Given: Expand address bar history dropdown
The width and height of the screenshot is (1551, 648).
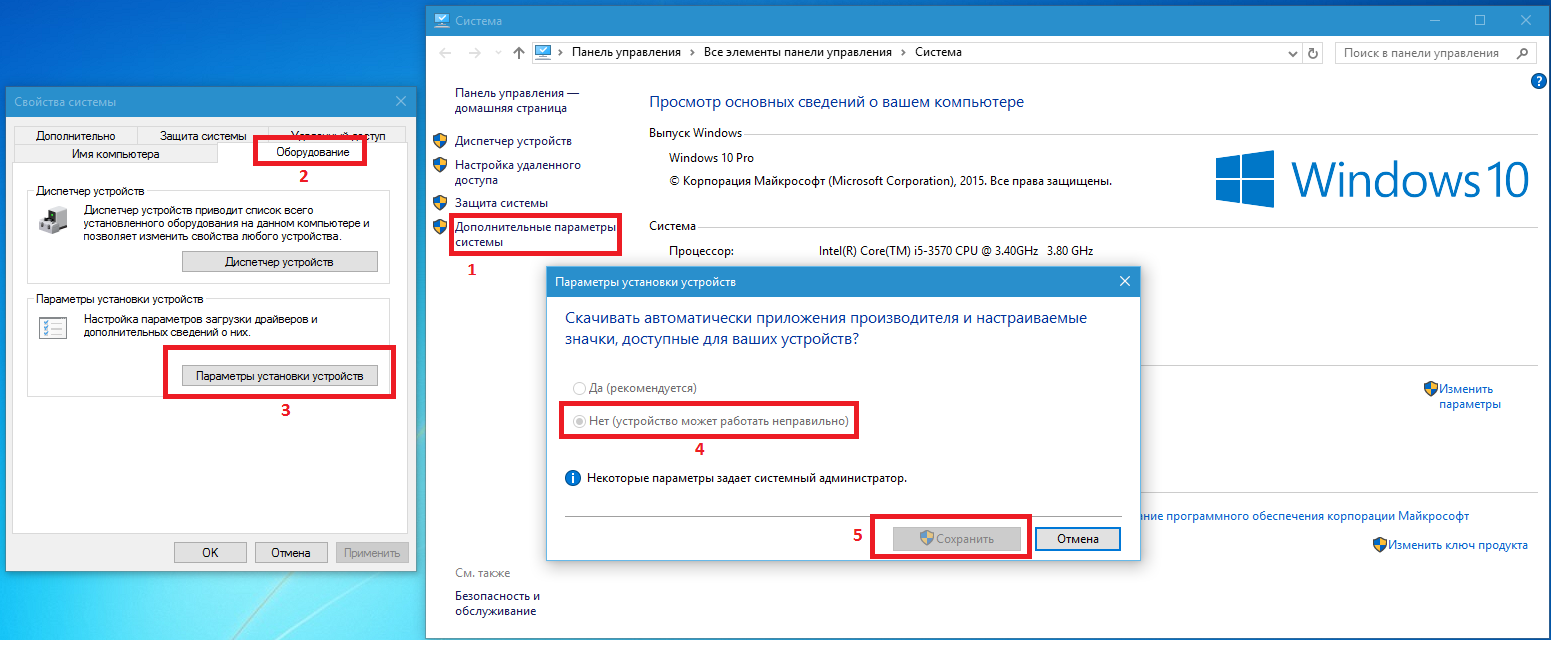Looking at the screenshot, I should click(x=1292, y=52).
